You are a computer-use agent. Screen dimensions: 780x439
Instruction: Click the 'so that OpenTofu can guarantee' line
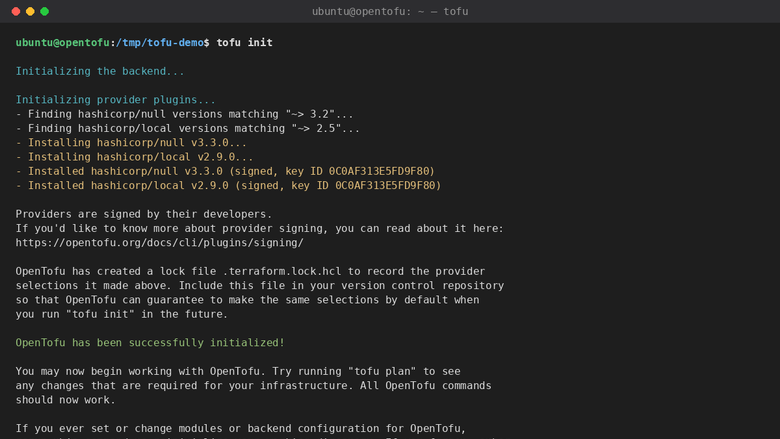(x=247, y=300)
